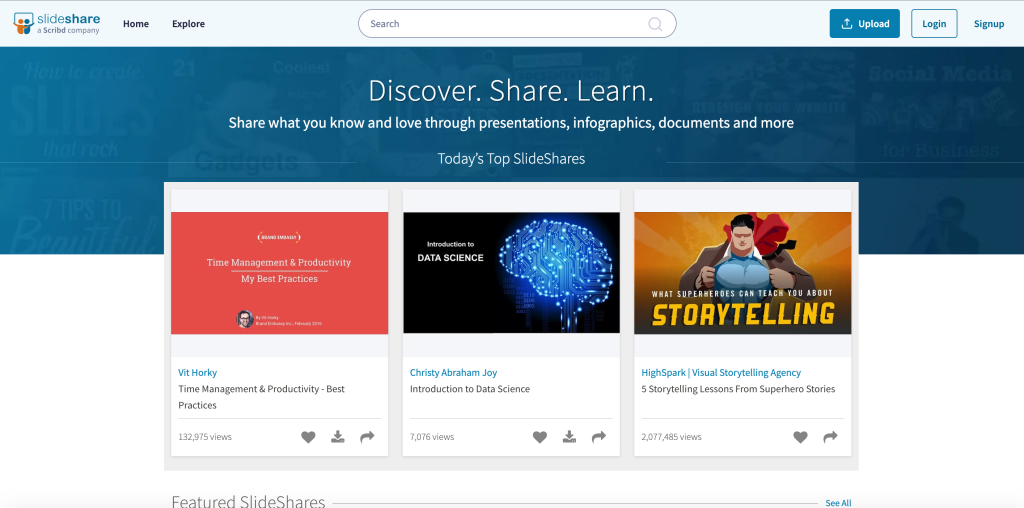Share the Introduction to Data Science card
Image resolution: width=1024 pixels, height=508 pixels.
pos(599,437)
